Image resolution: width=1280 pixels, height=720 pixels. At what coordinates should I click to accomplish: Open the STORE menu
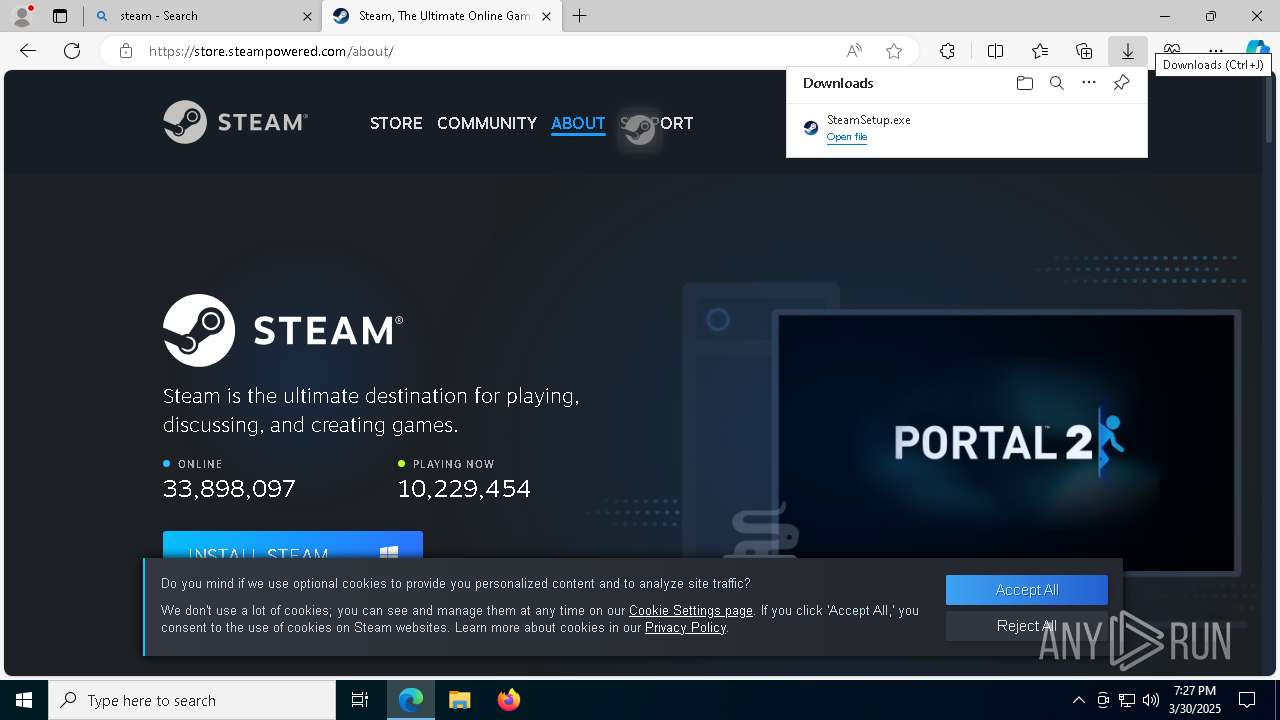click(396, 123)
